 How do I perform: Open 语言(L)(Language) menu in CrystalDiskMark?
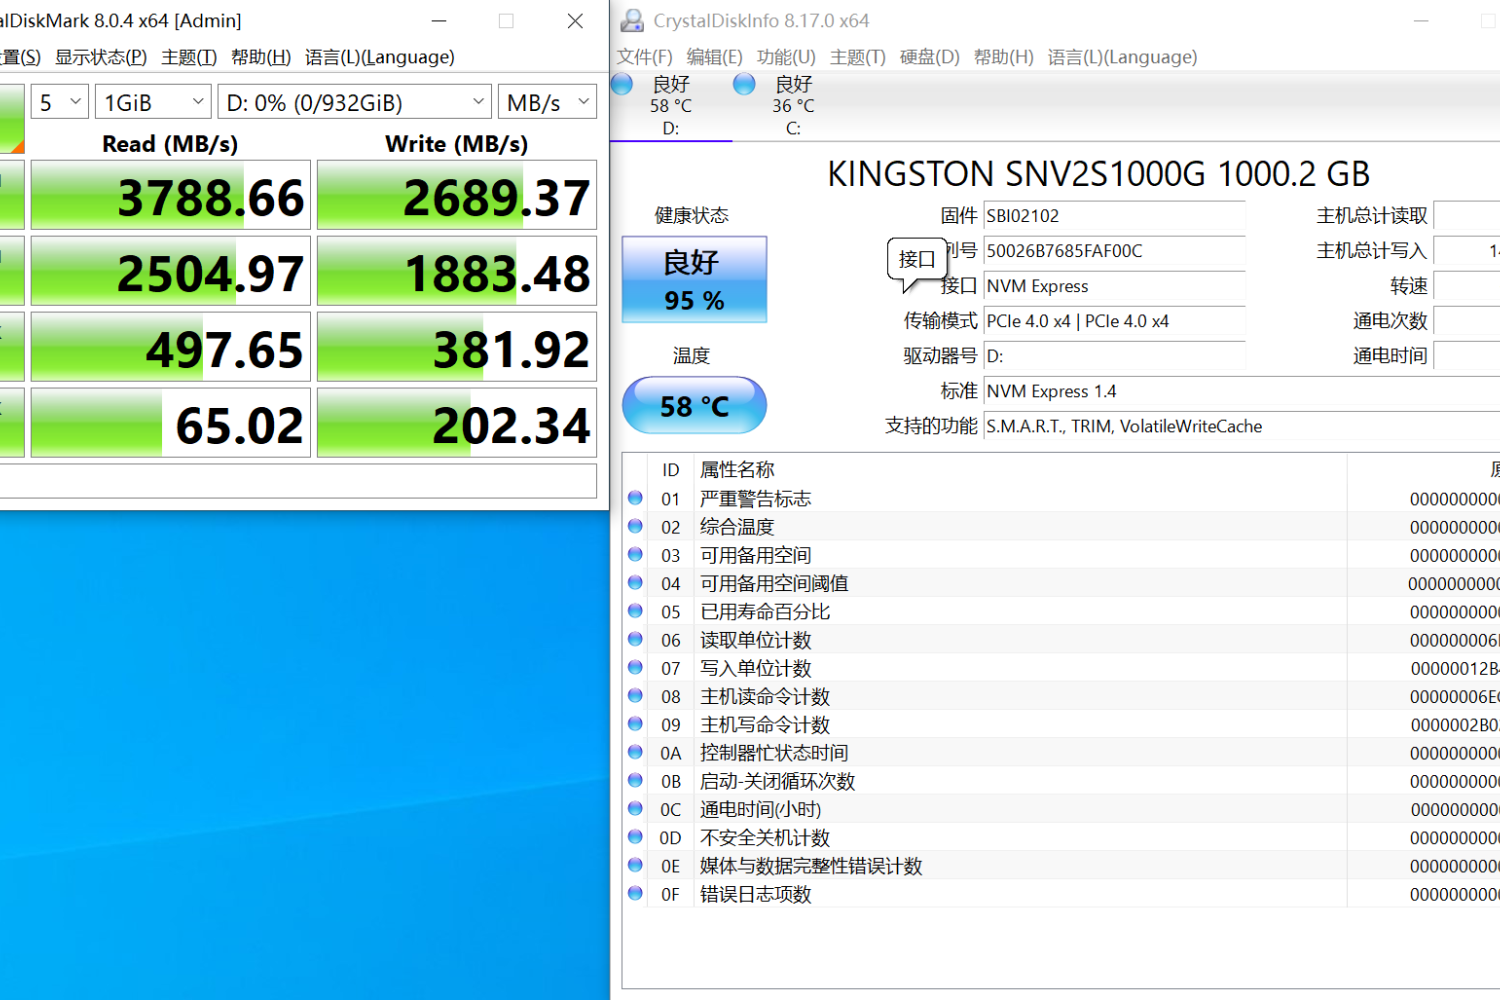[380, 57]
